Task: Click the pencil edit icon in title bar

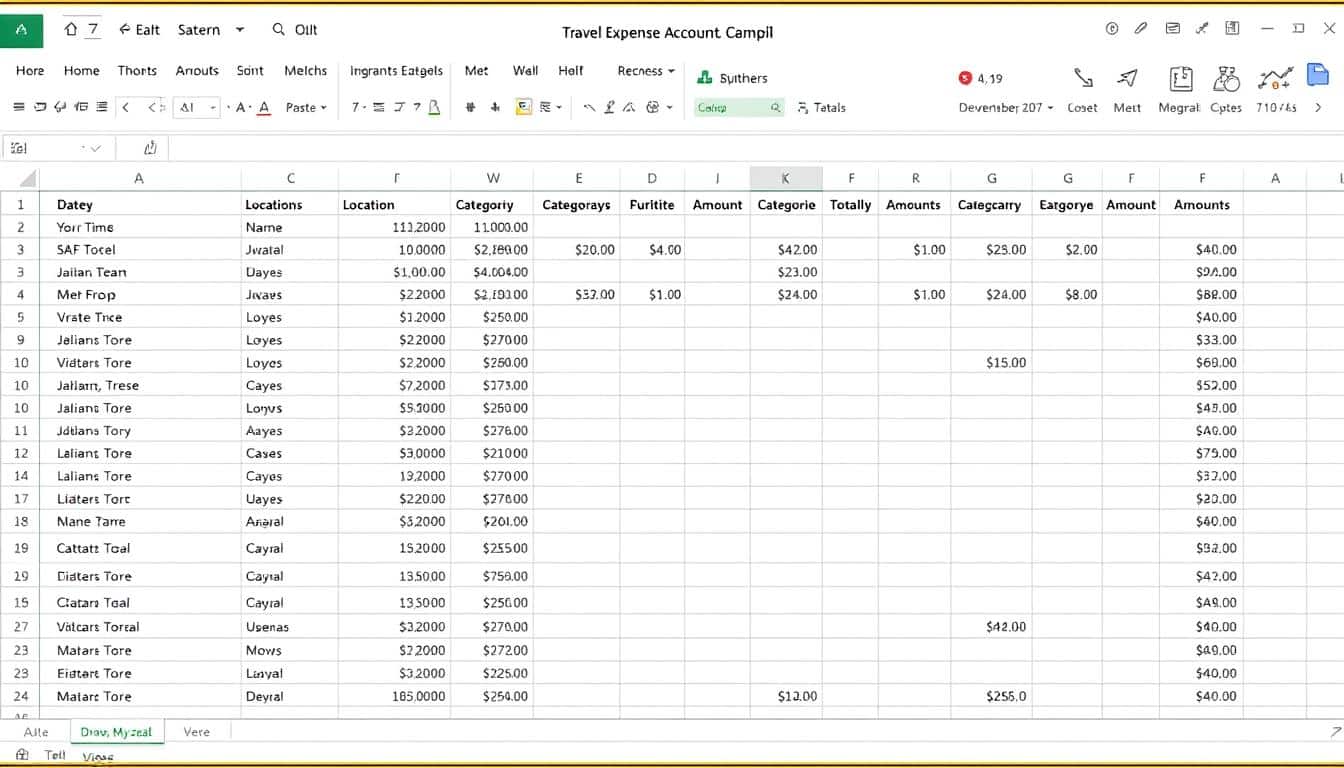Action: tap(1141, 29)
